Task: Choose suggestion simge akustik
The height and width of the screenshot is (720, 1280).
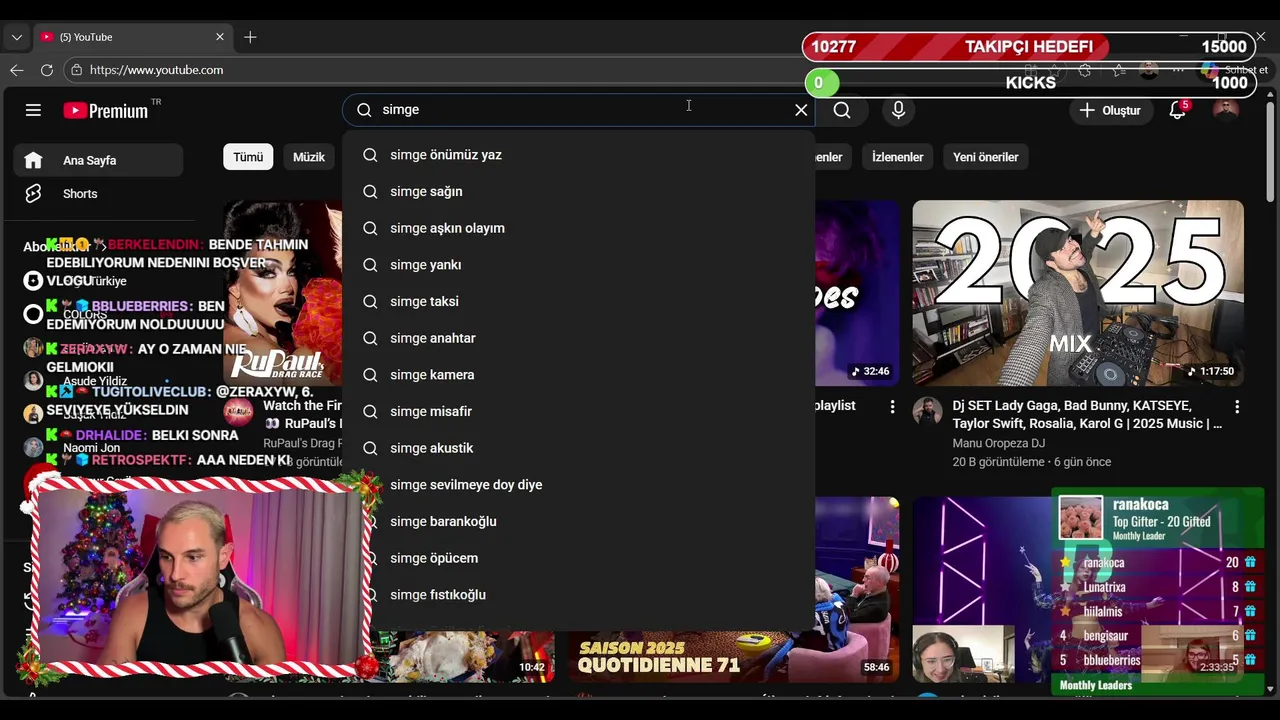Action: point(578,448)
